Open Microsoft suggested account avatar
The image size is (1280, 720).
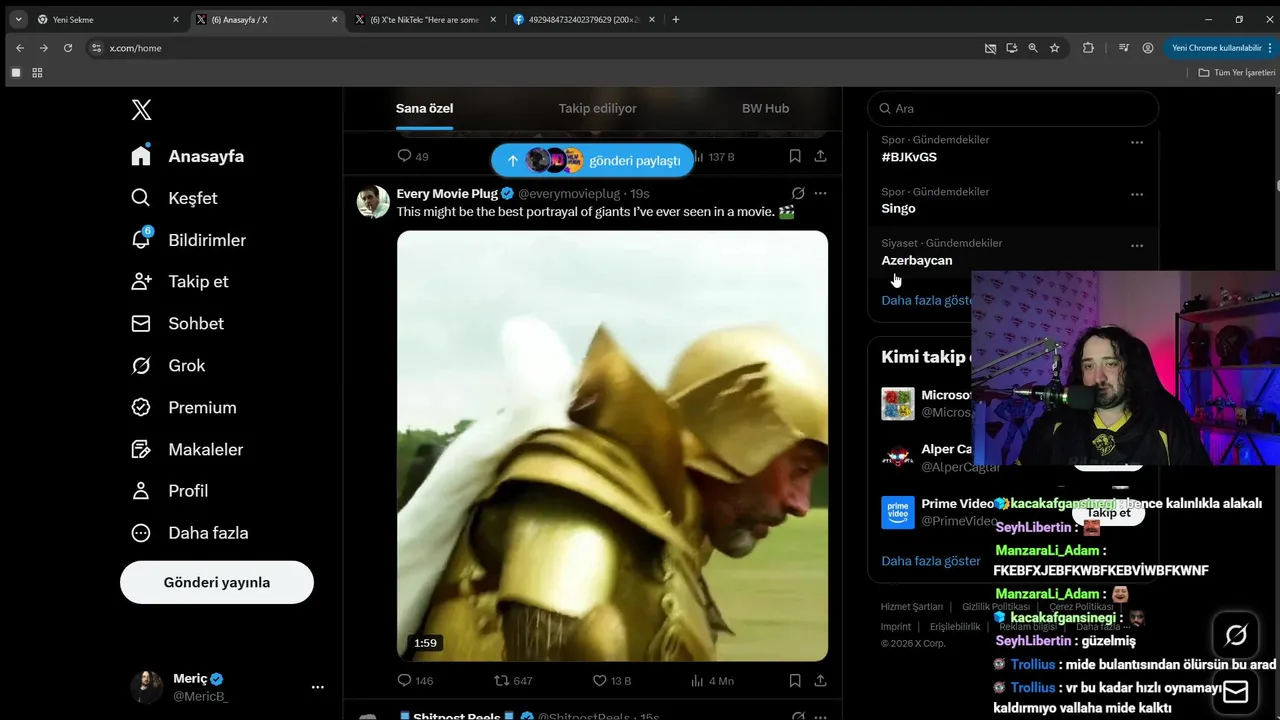click(x=898, y=404)
